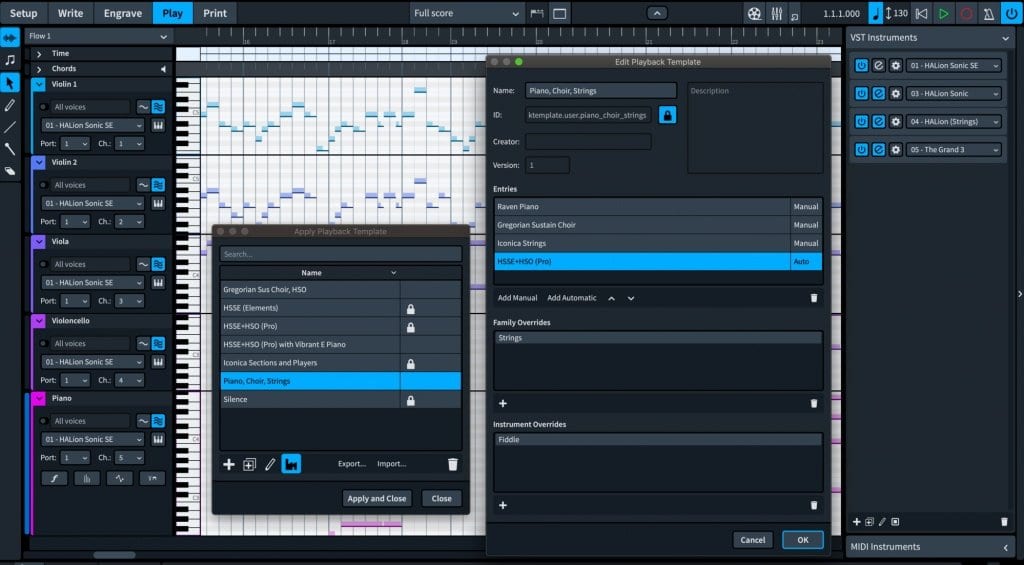Select the pencil Draw tool in left toolbox
This screenshot has width=1024, height=565.
point(10,105)
